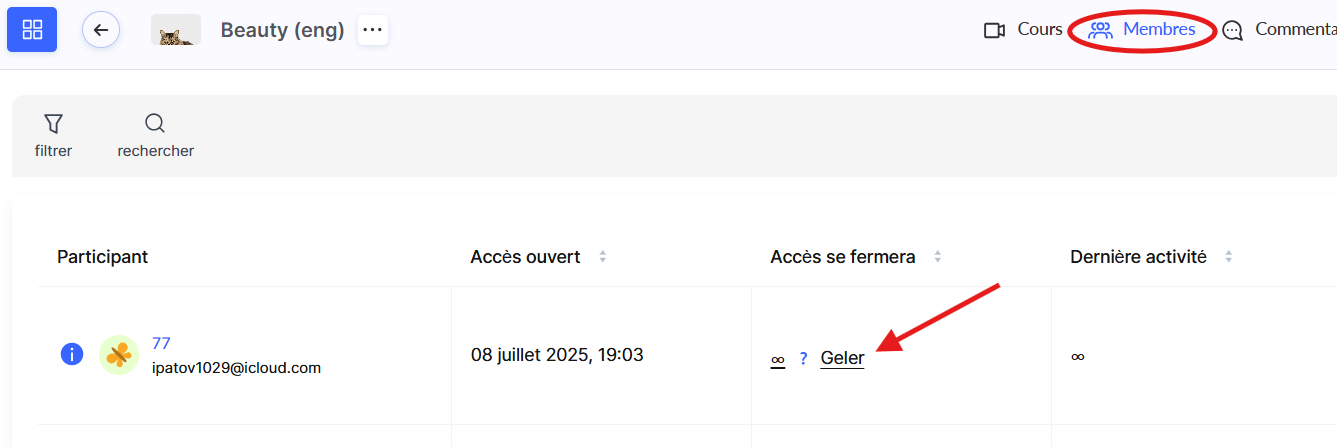1337x447 pixels.
Task: Click the comment bubble icon for Commentaires
Action: pos(1233,31)
